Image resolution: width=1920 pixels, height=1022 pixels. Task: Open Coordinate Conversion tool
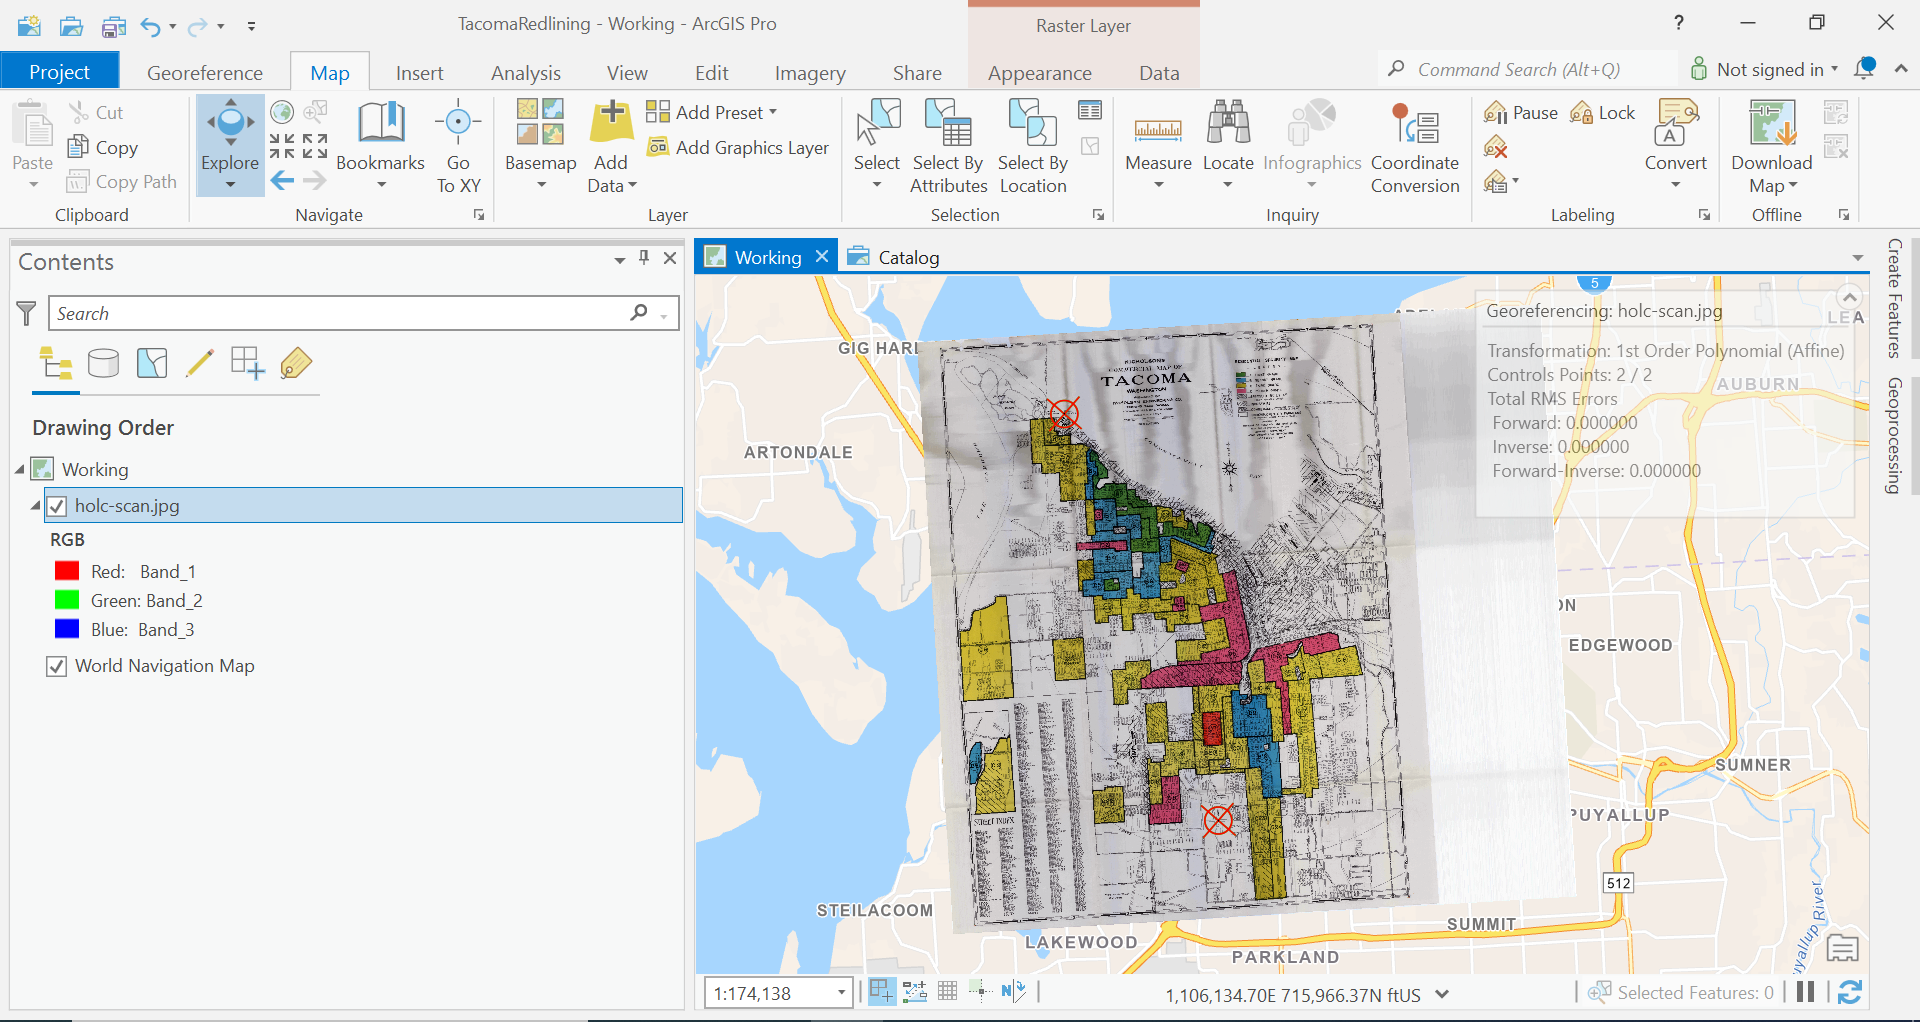[1415, 145]
